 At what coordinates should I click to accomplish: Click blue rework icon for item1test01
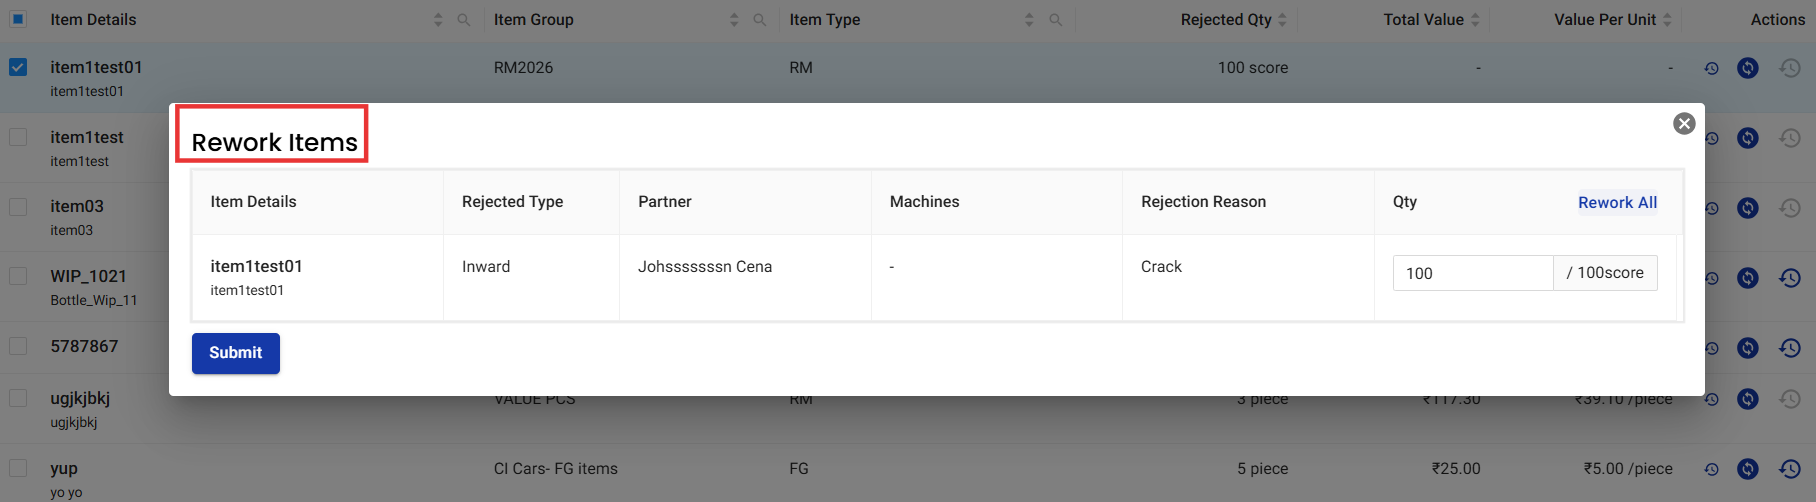(1747, 68)
